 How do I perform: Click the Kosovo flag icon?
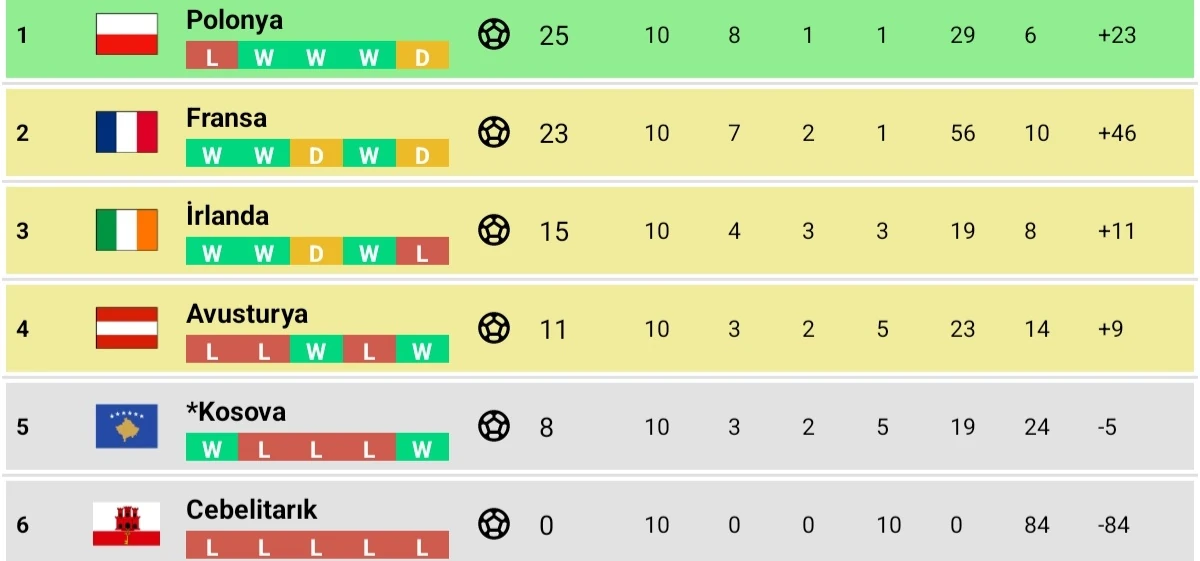[127, 426]
